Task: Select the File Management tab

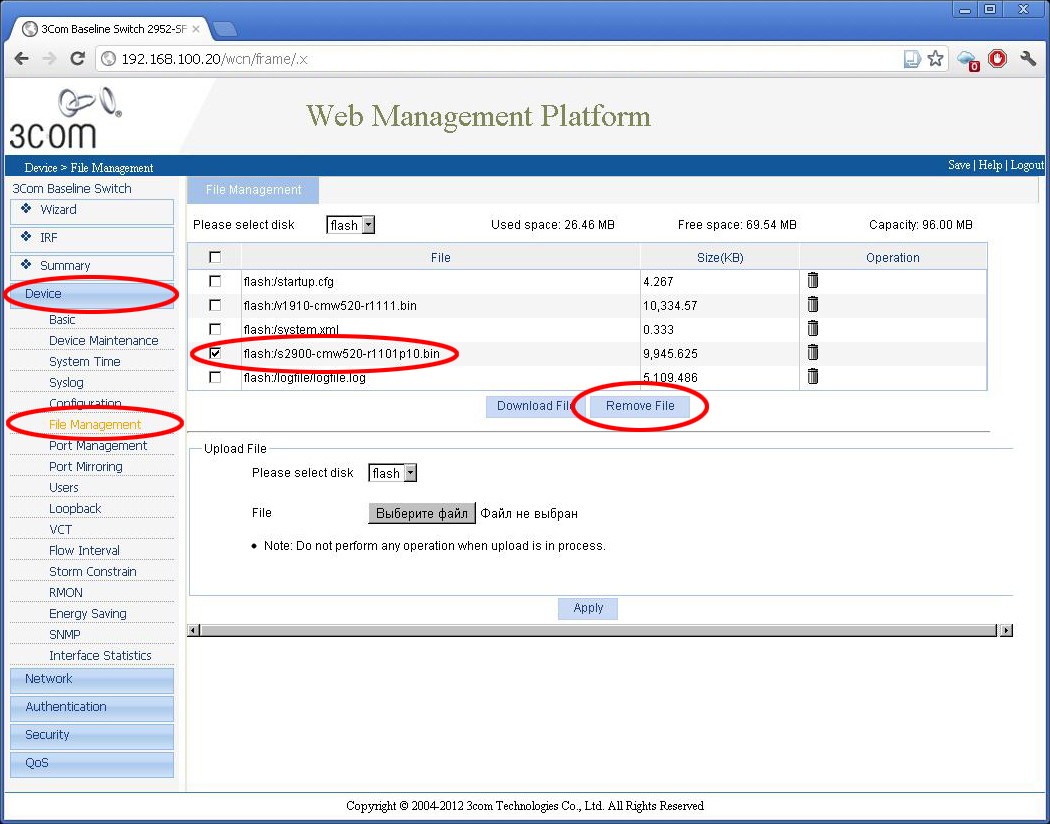Action: 253,190
